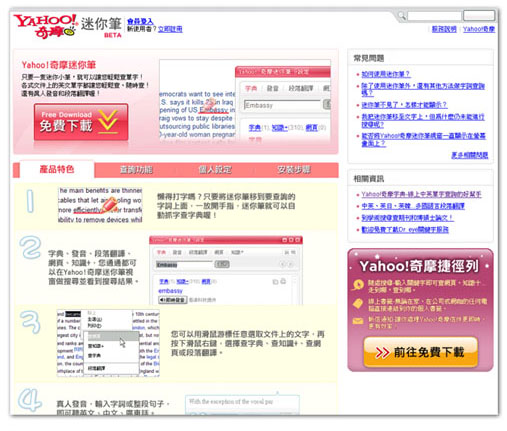This screenshot has height=431, width=507.
Task: Click the orange 前往免費下載 button
Action: 420,352
